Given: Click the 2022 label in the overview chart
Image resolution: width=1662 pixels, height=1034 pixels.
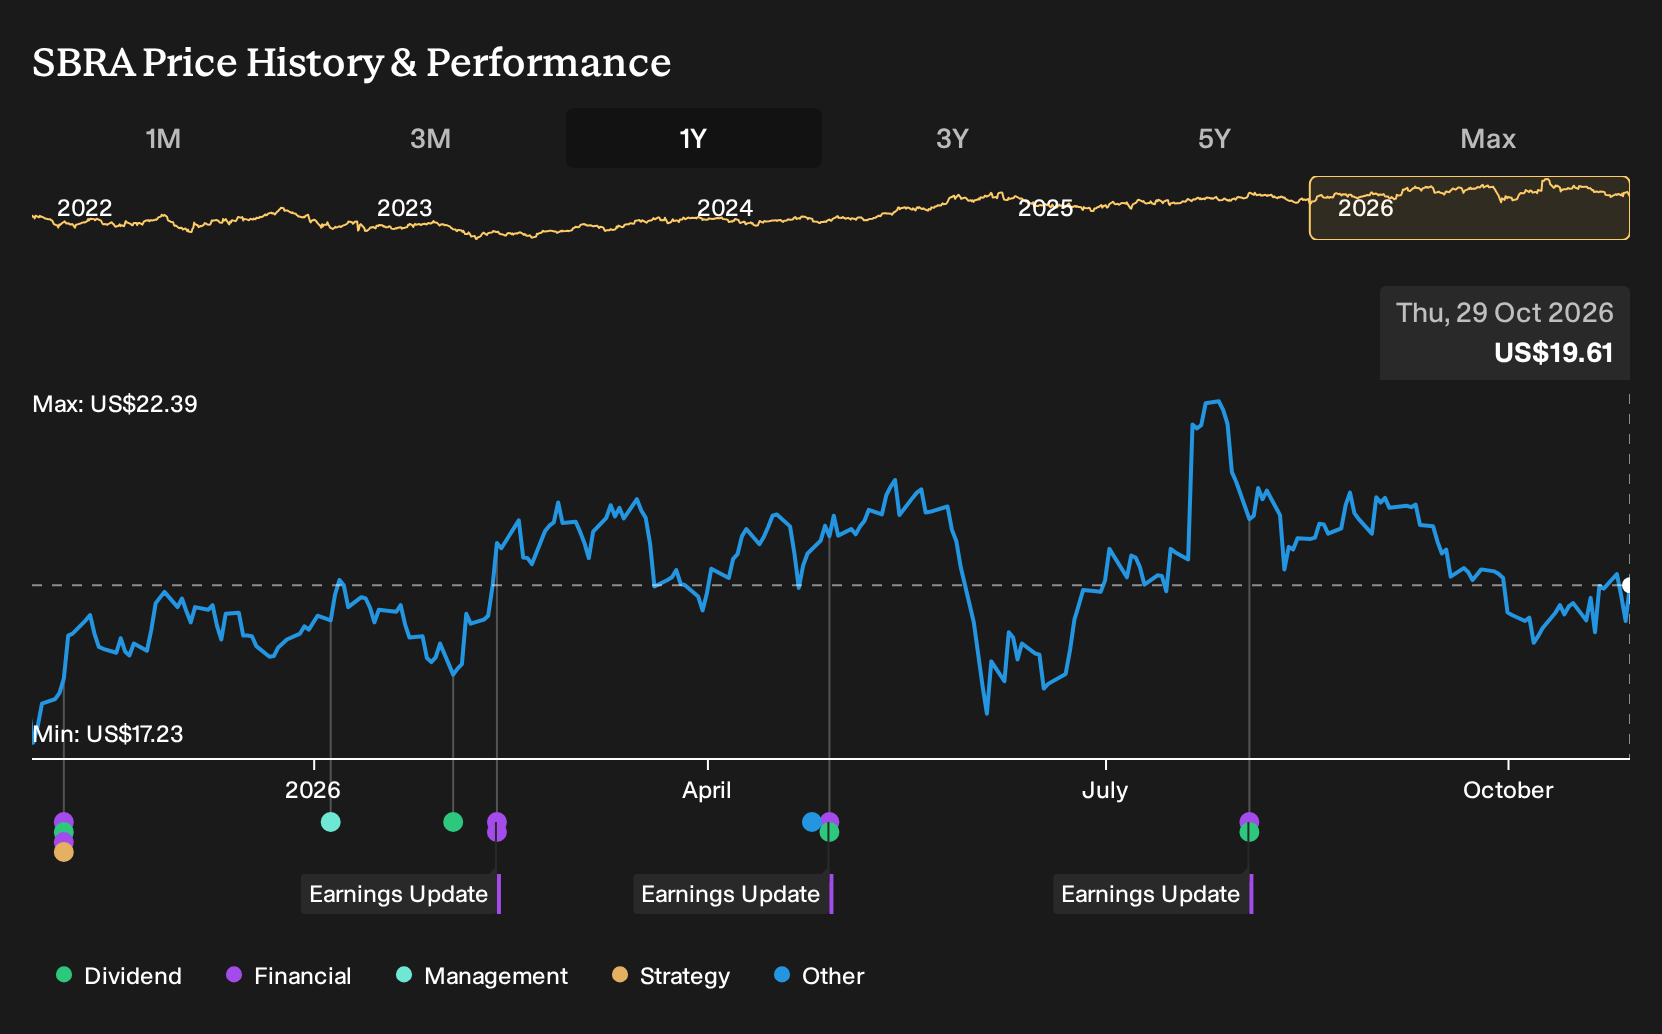Looking at the screenshot, I should [x=85, y=208].
